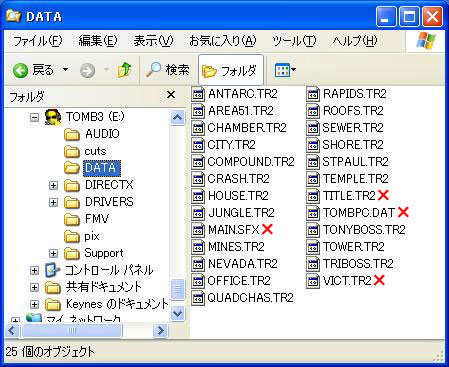The width and height of the screenshot is (449, 367).
Task: Click the folder tree horizontal scroll thumb
Action: (x=72, y=331)
